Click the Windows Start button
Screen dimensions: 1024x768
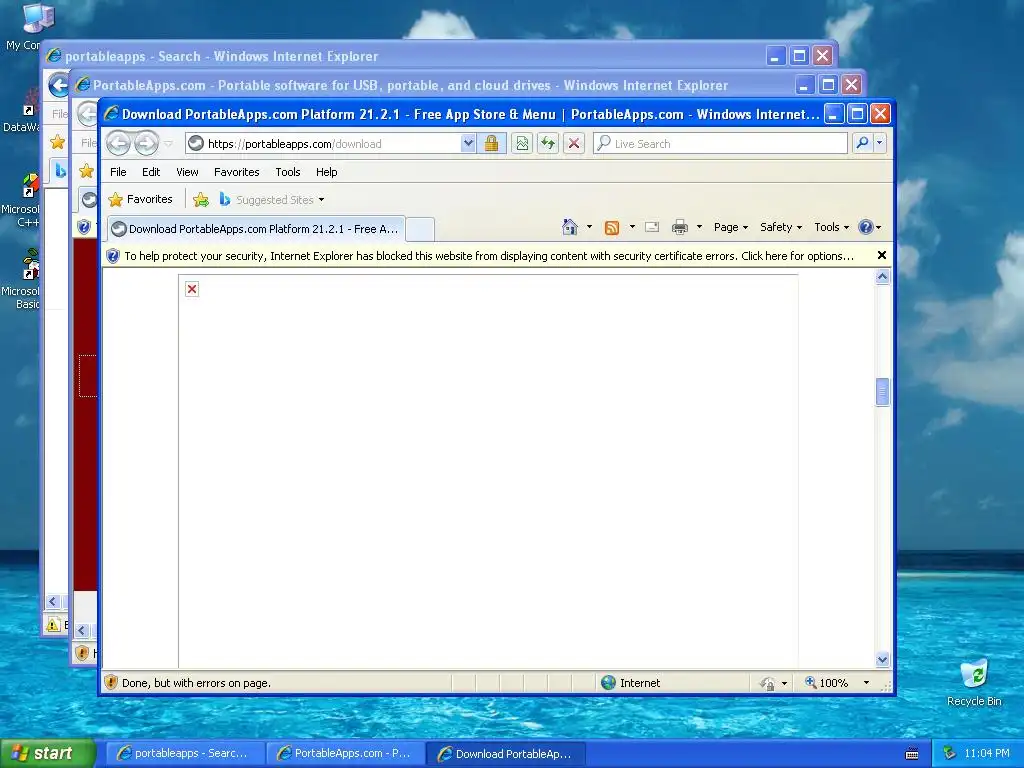tap(47, 753)
